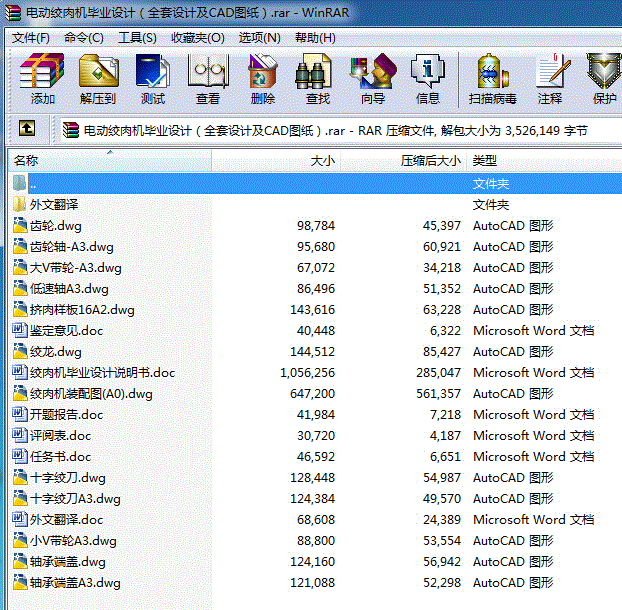622x610 pixels.
Task: Click the Word icon of 开题报告.doc
Action: click(x=20, y=414)
